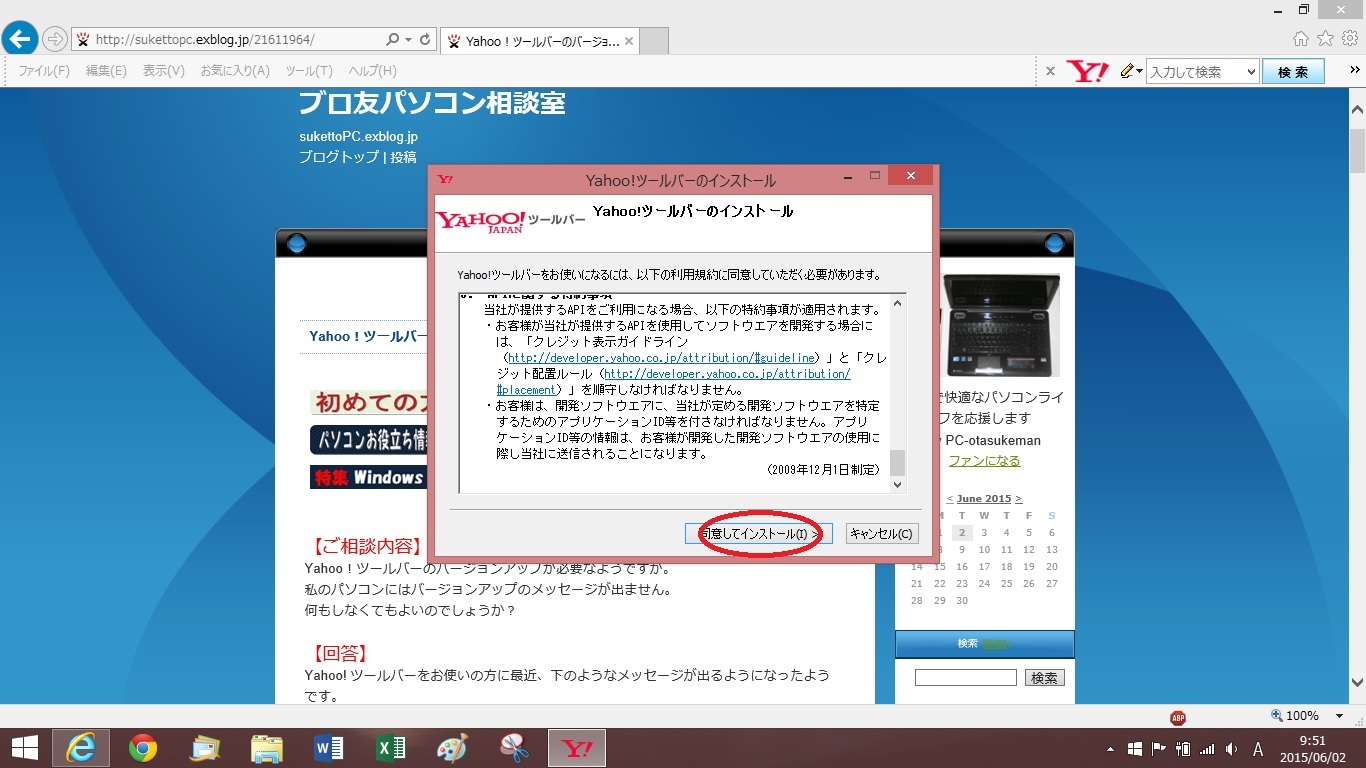Open Microsoft Excel from taskbar
Viewport: 1366px width, 768px height.
(390, 748)
